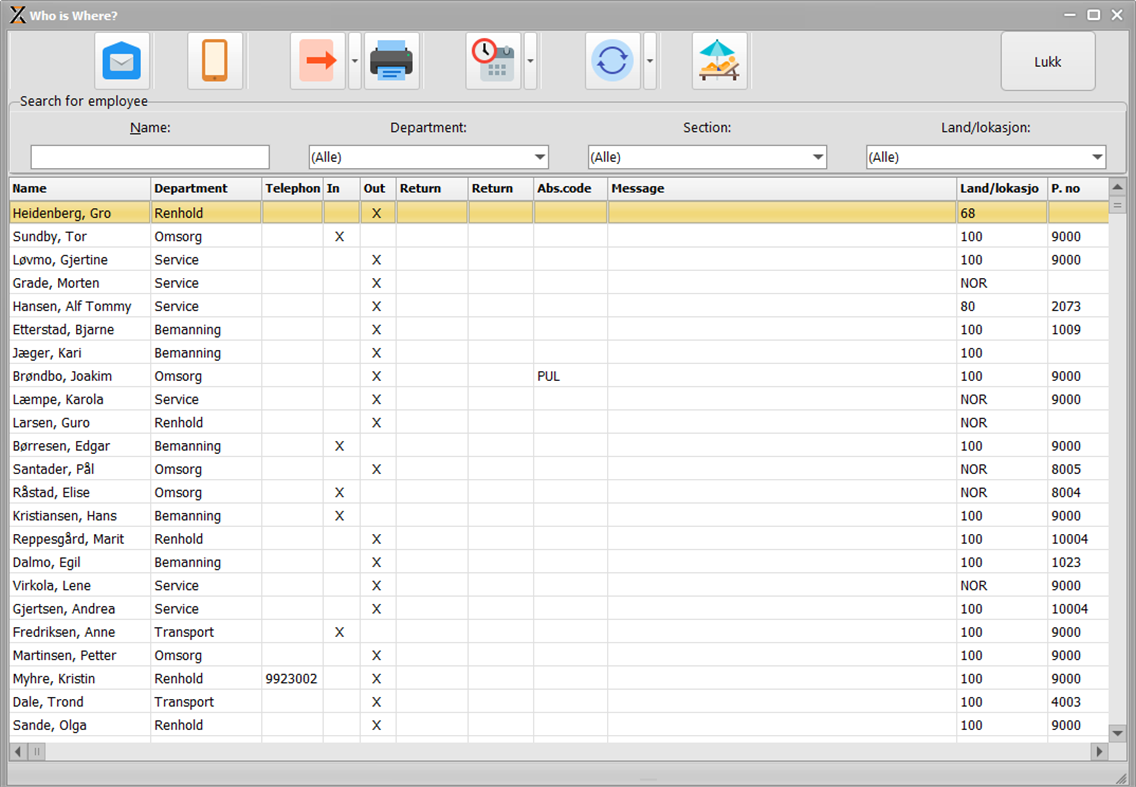Open the email message icon
Screen dimensions: 1136x787
tap(122, 60)
